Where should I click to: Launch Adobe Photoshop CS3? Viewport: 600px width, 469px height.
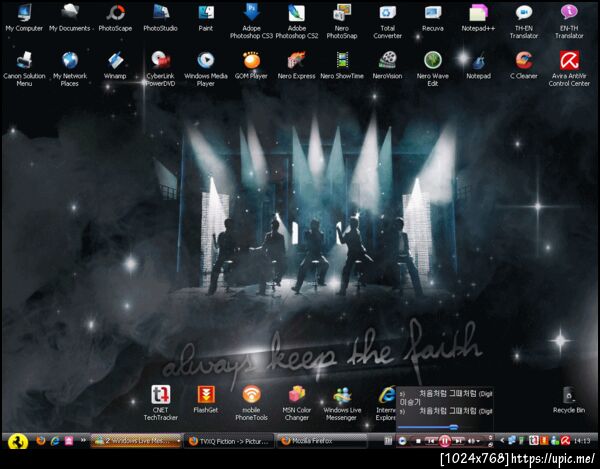(251, 21)
